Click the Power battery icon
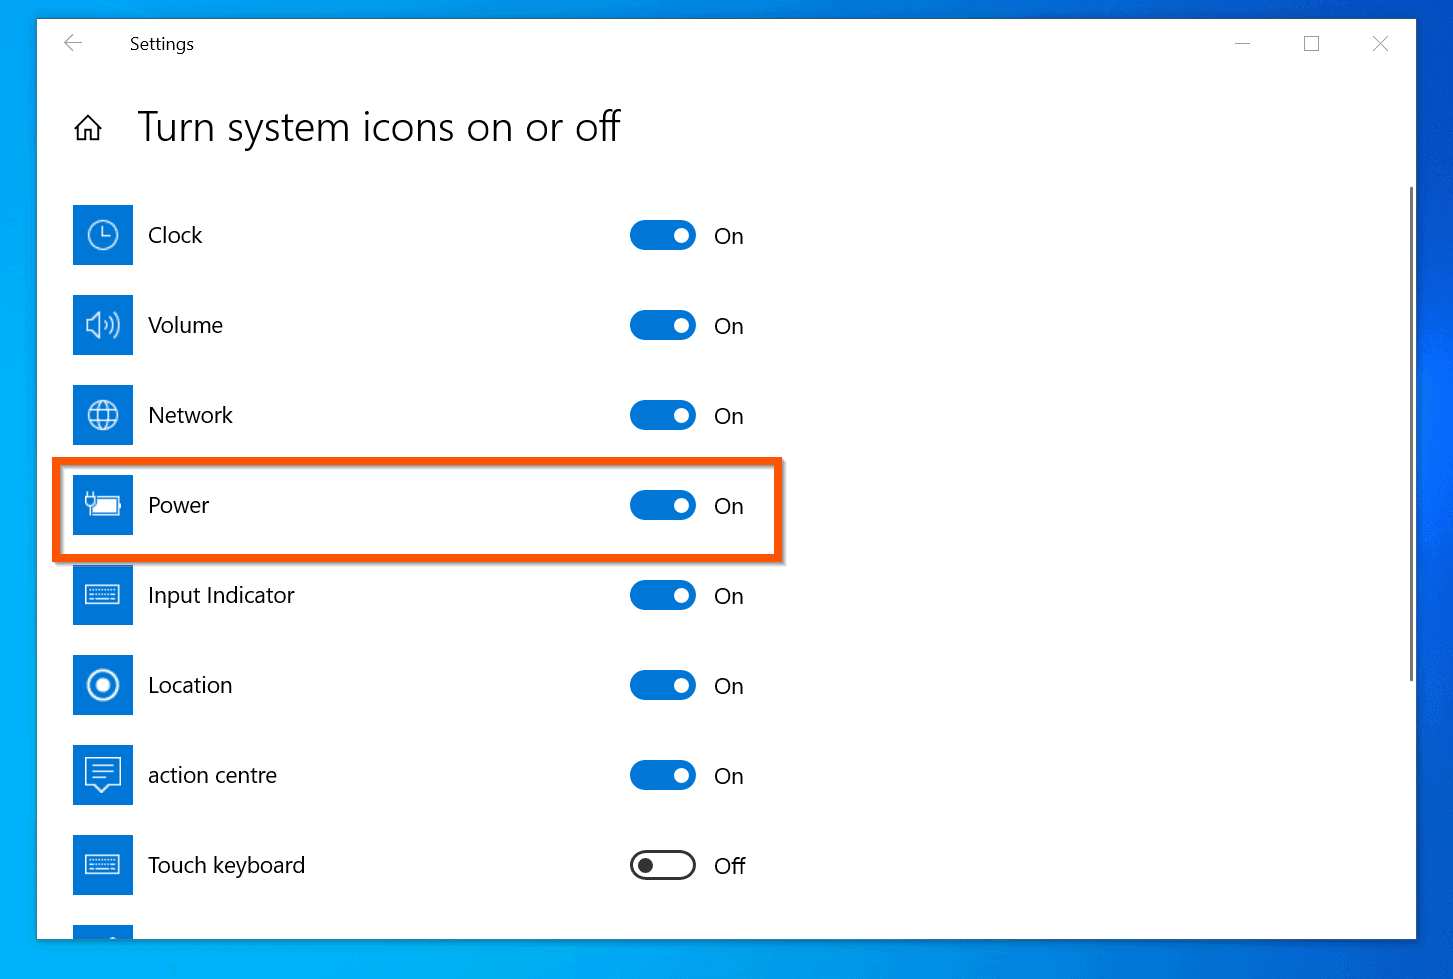Viewport: 1453px width, 979px height. (x=102, y=505)
